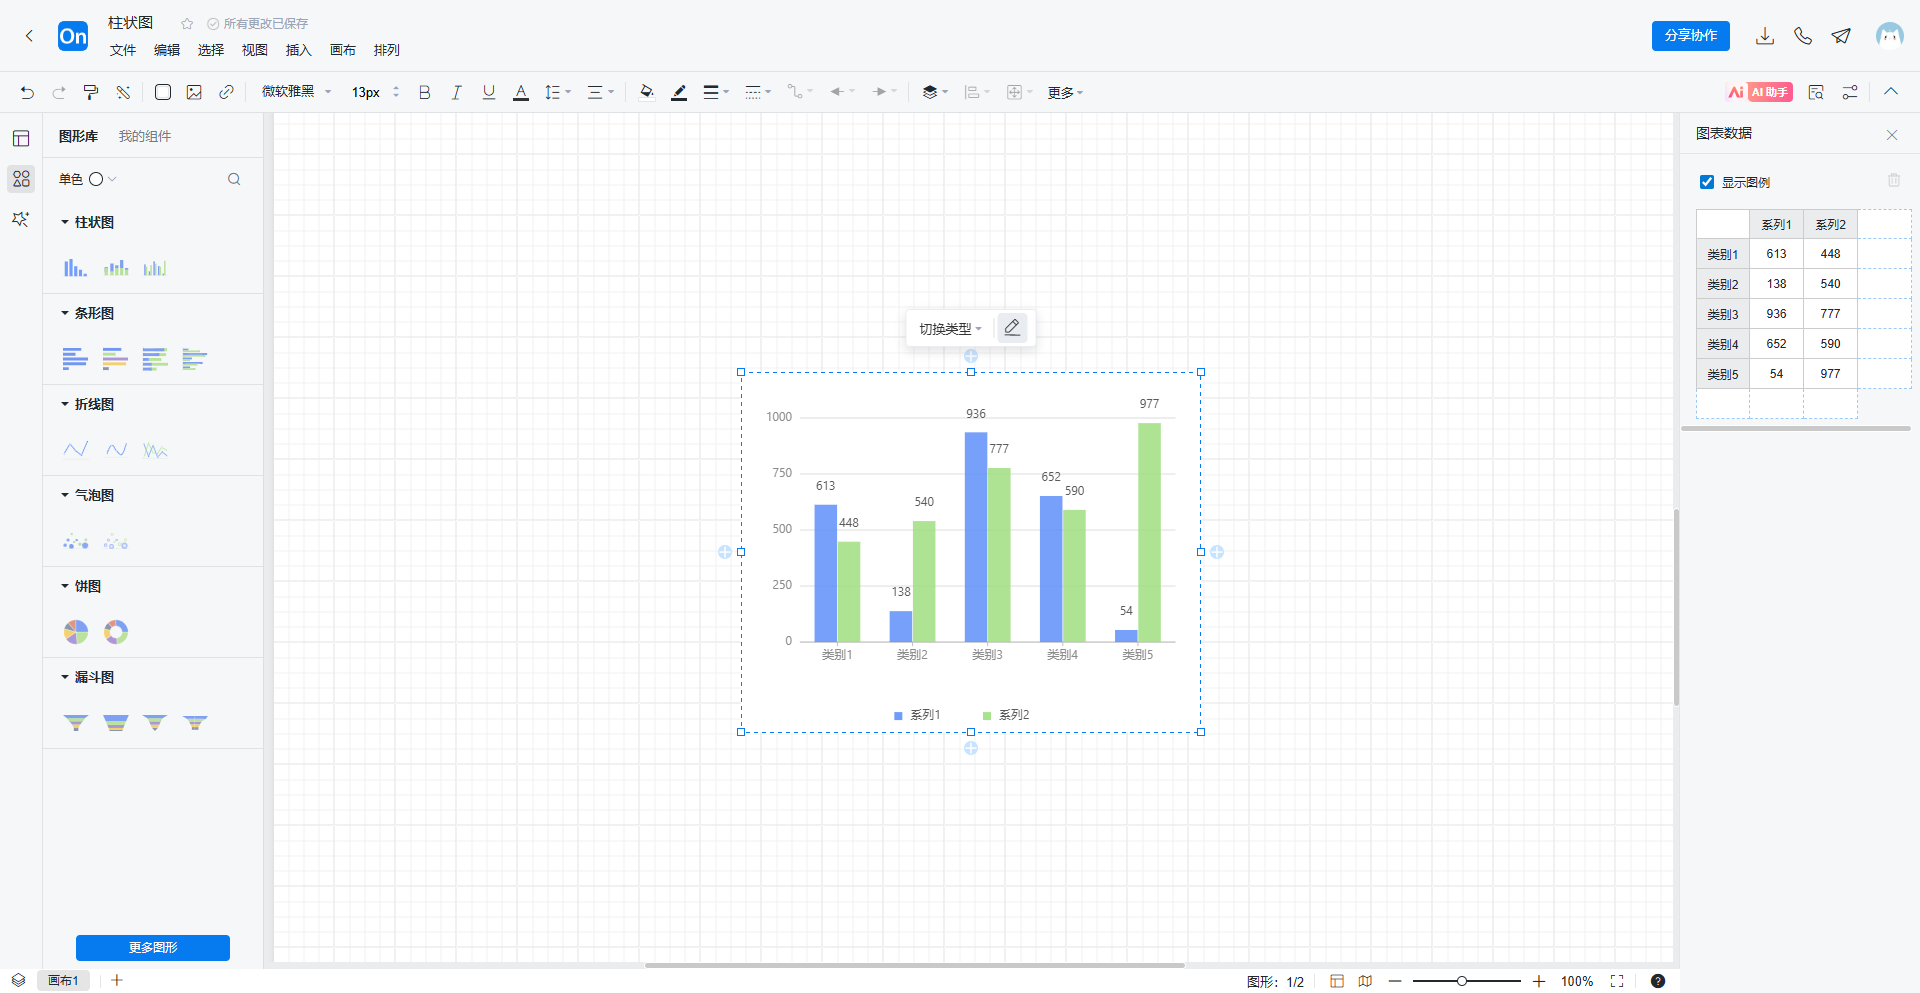
Task: Open the 插入 menu
Action: click(298, 50)
